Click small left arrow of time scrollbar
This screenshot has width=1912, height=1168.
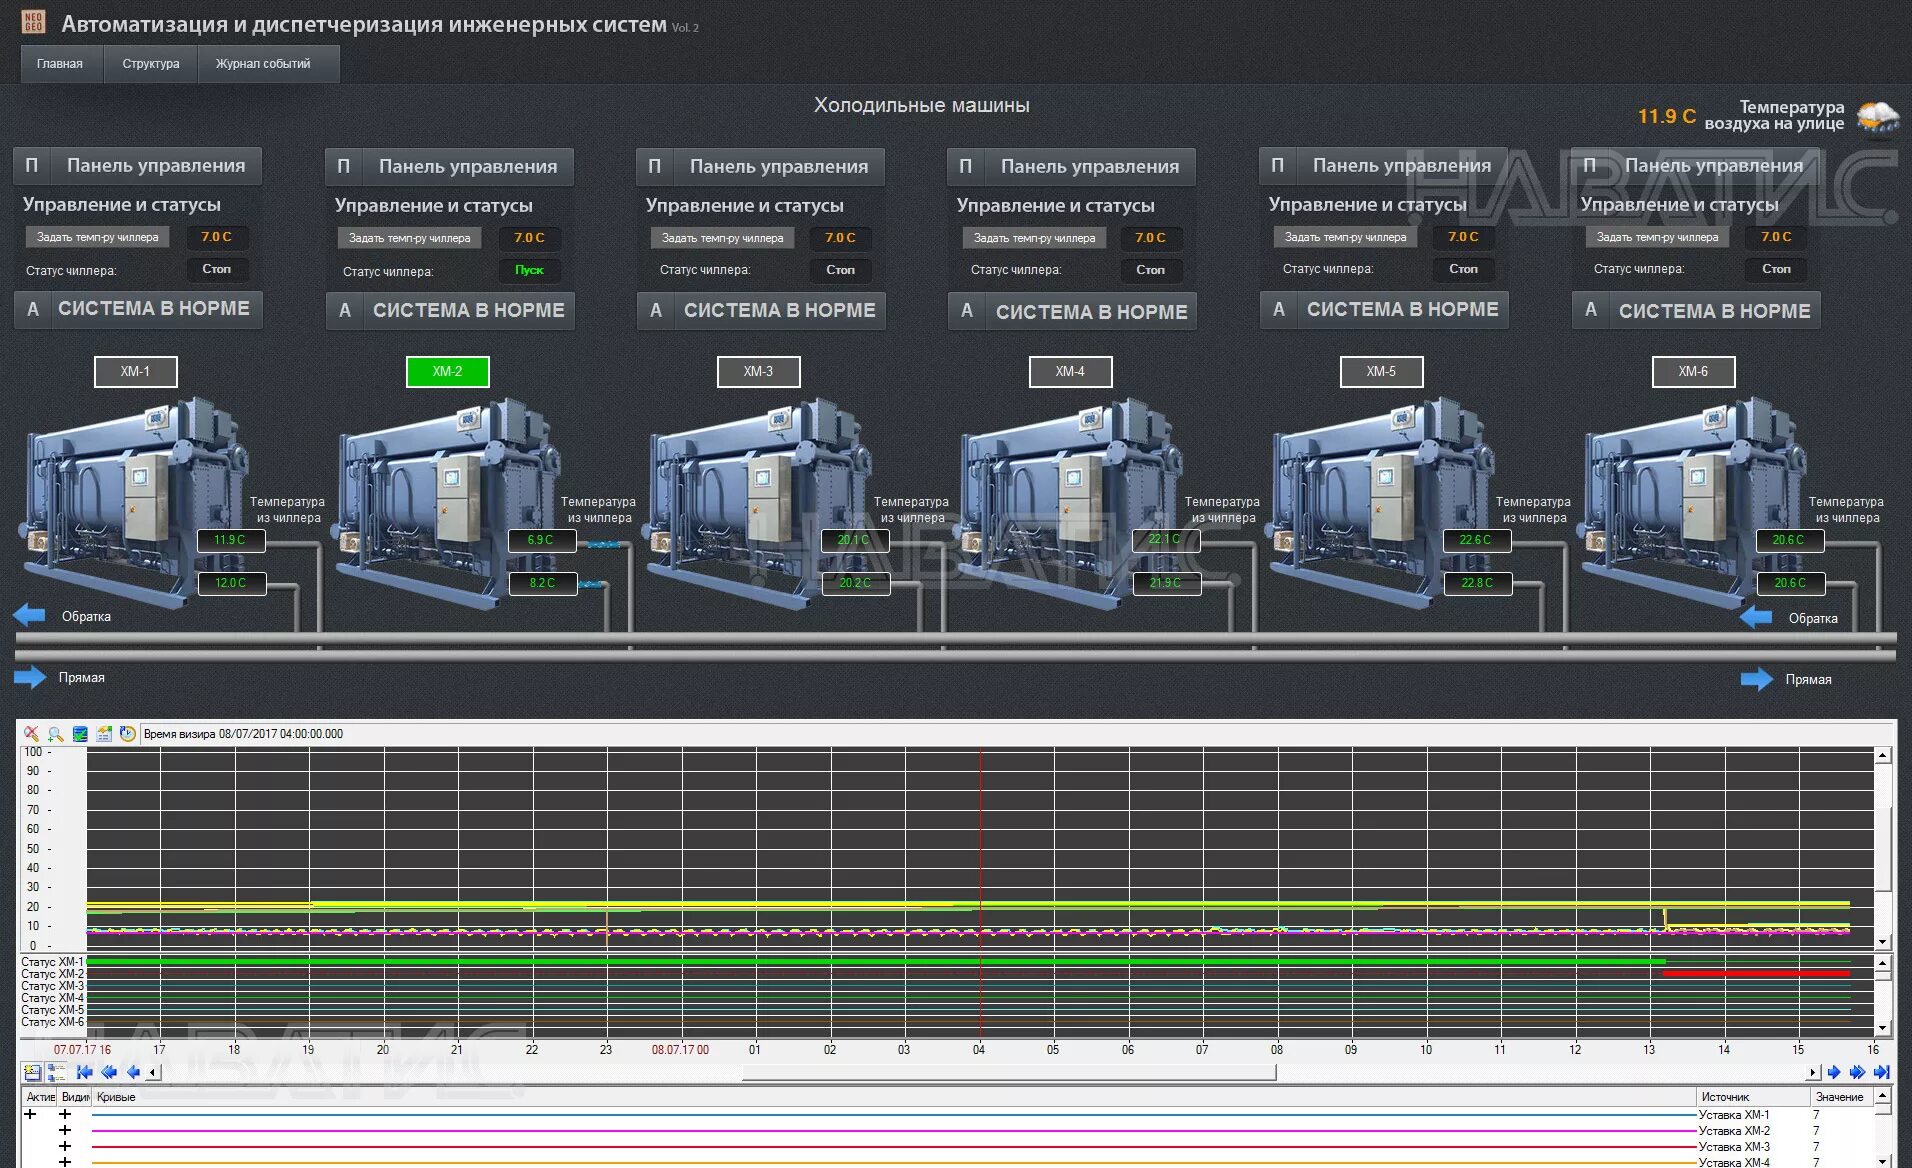[x=153, y=1073]
